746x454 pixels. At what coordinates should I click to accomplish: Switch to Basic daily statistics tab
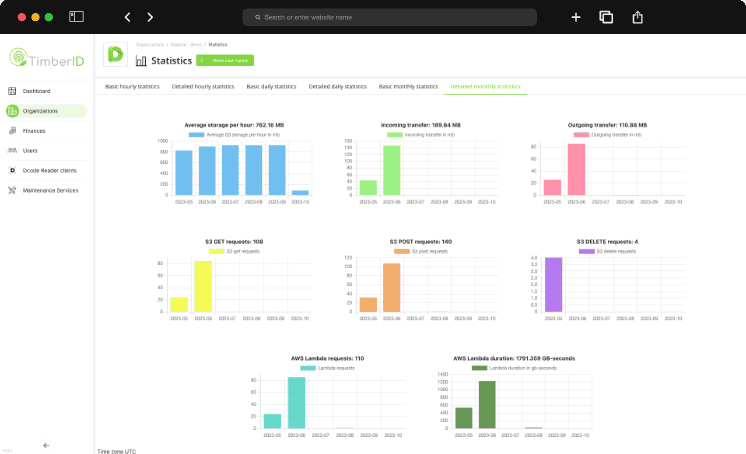pos(271,87)
